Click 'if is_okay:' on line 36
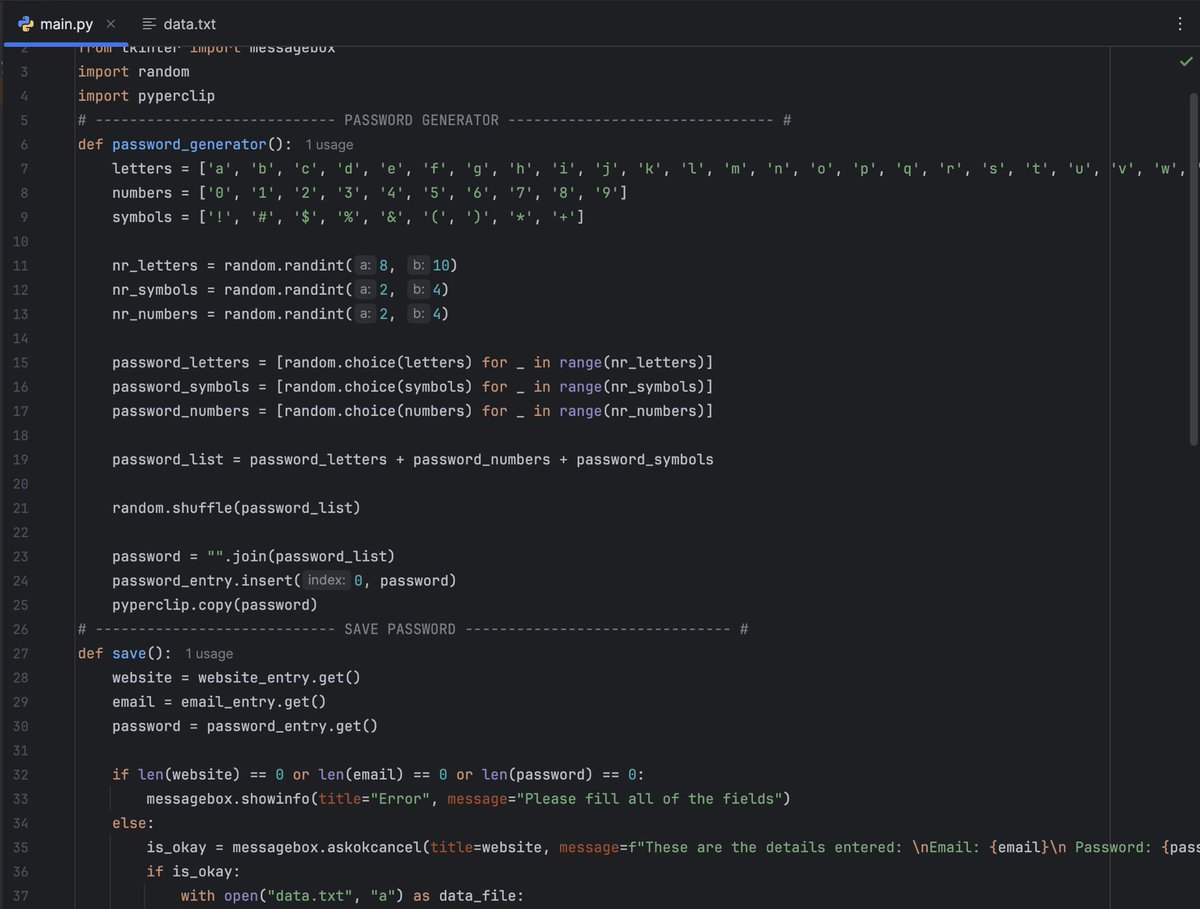Screen dimensions: 1200x909 pyautogui.click(x=193, y=872)
